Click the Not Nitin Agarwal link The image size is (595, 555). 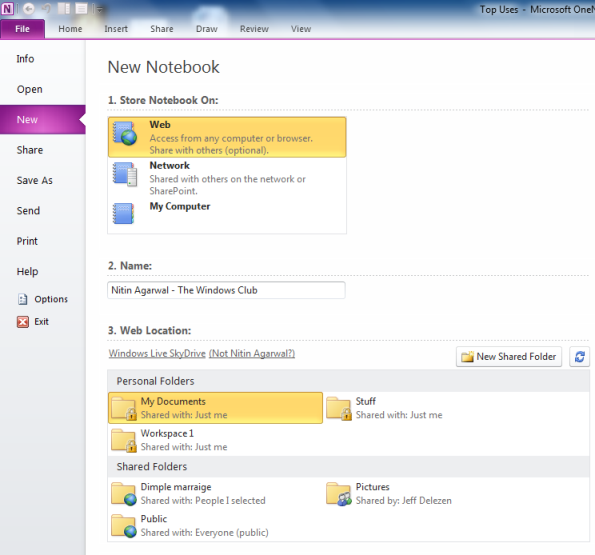(x=252, y=354)
